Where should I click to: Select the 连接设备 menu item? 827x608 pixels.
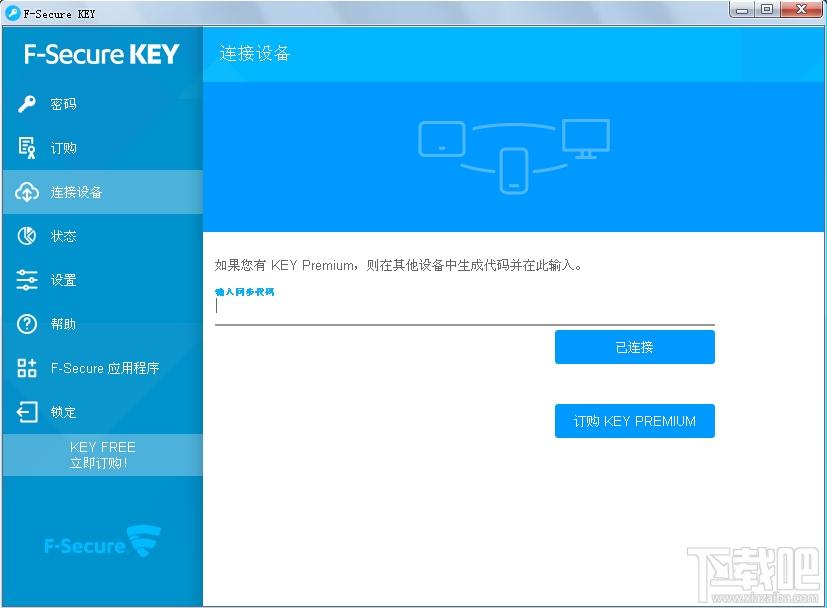coord(103,192)
